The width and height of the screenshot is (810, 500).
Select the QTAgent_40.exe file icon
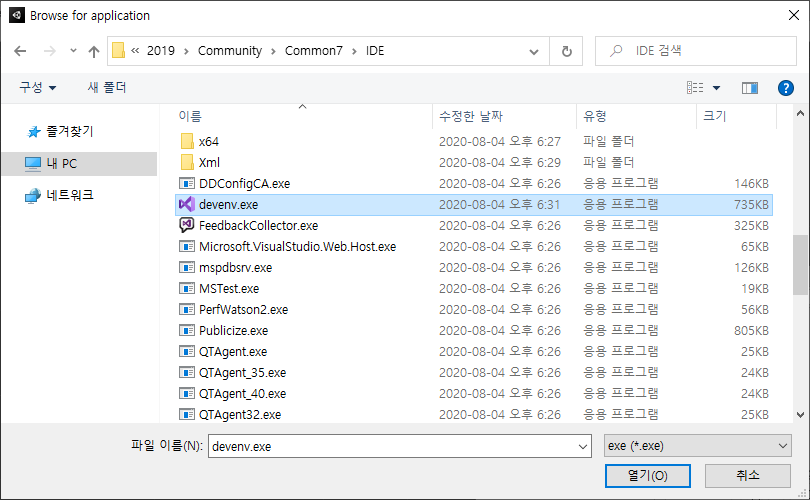click(186, 394)
